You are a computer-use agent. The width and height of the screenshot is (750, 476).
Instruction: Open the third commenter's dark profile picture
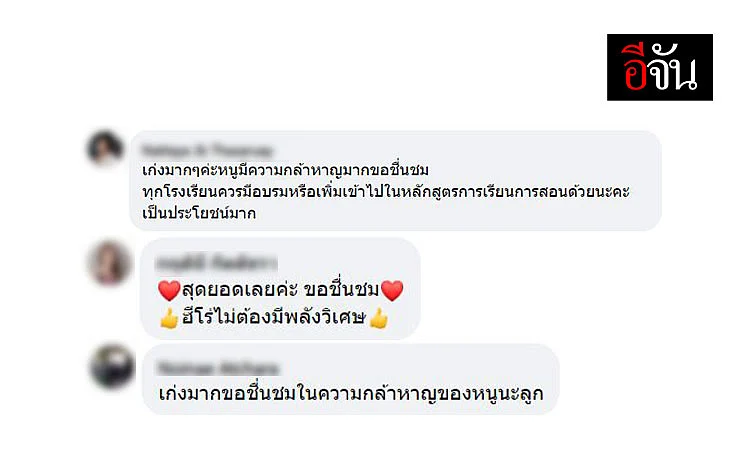[112, 367]
